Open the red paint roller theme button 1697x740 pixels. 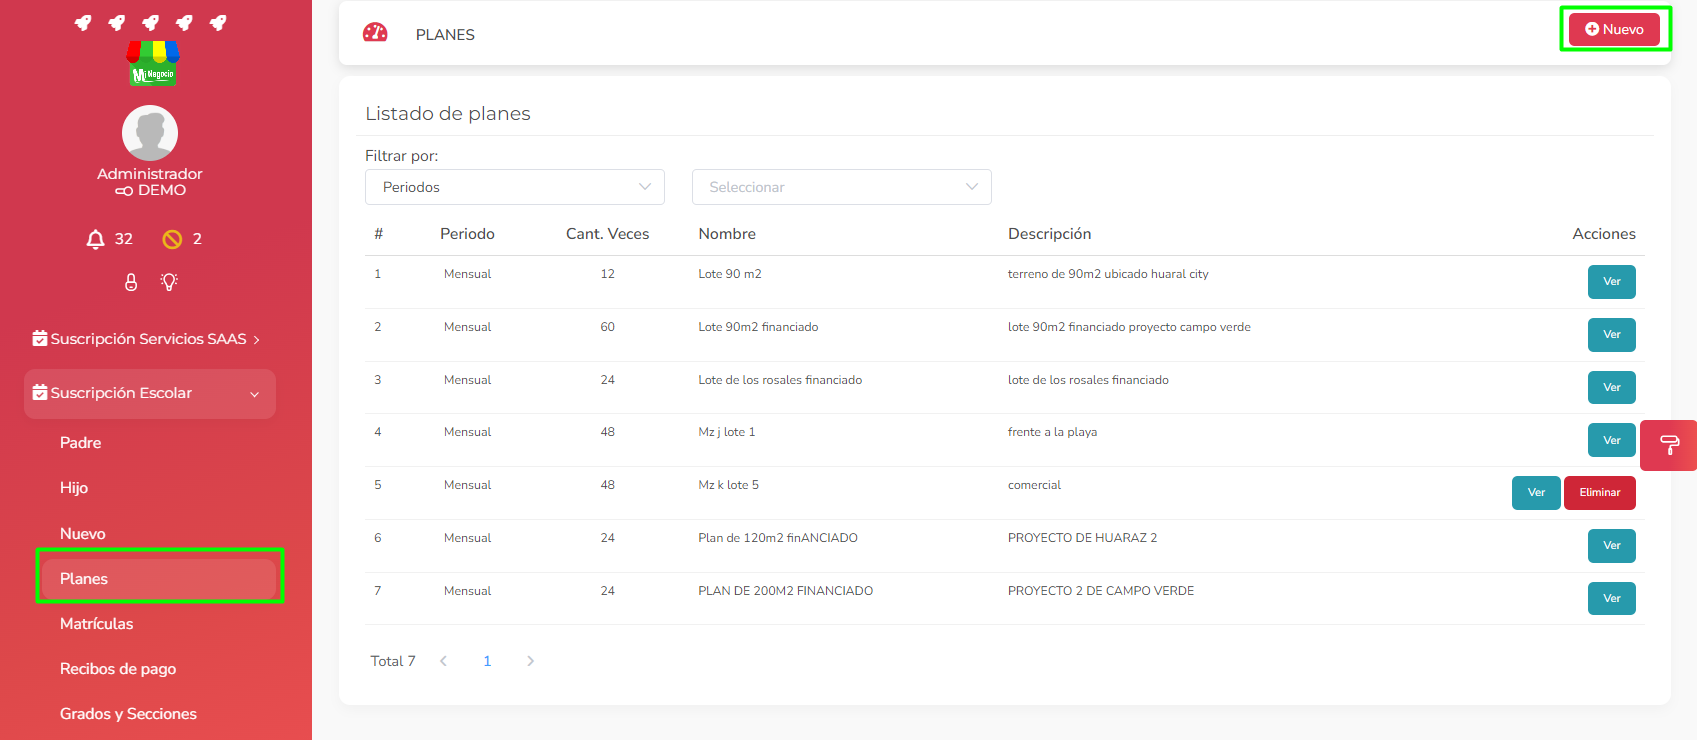pyautogui.click(x=1668, y=445)
